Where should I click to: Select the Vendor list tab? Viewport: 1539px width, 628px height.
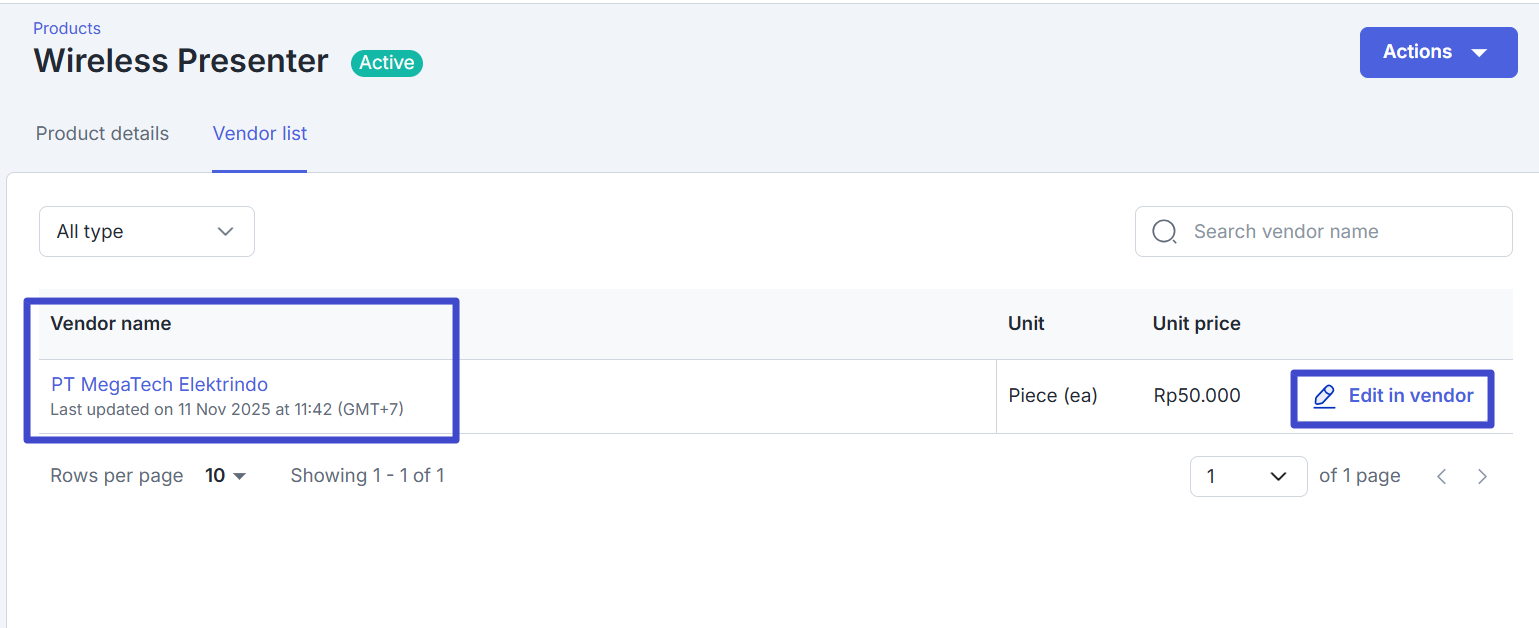pyautogui.click(x=260, y=134)
